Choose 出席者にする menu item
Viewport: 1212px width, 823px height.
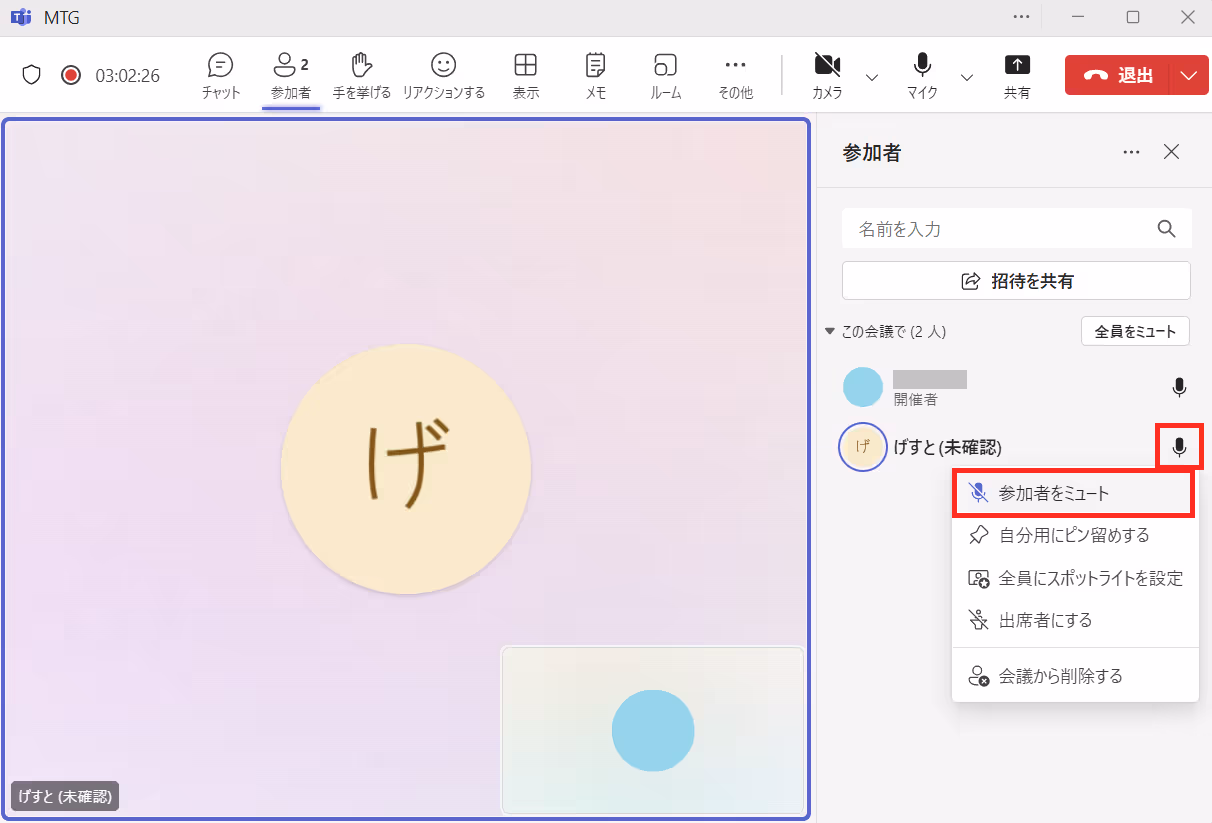tap(1075, 620)
